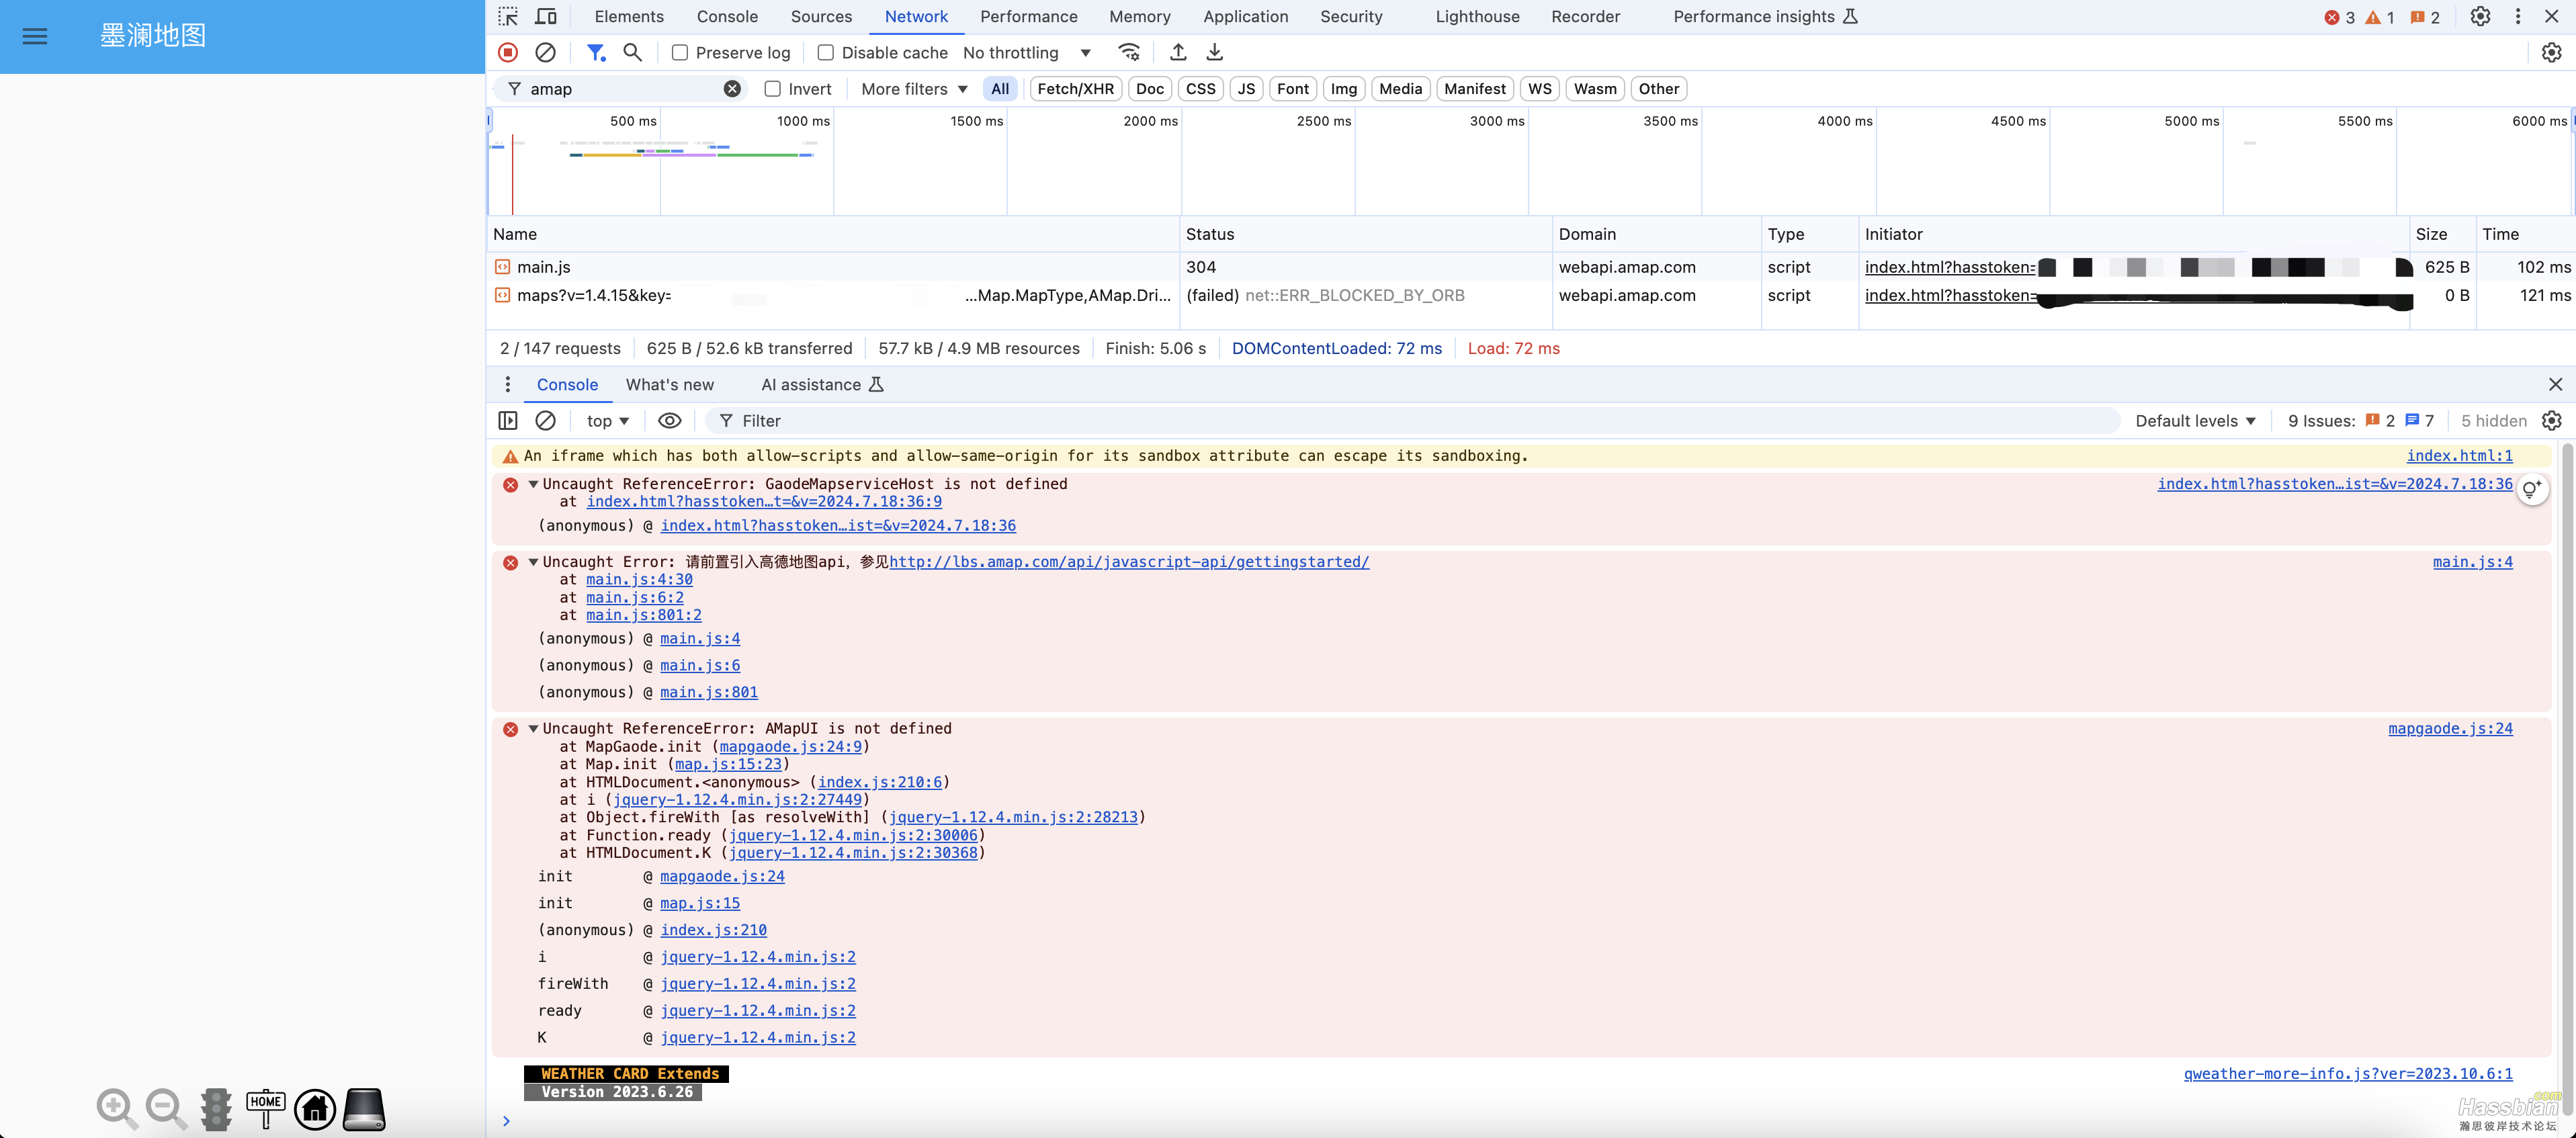The width and height of the screenshot is (2576, 1138).
Task: Click the AI lightbulb on error
Action: 2531,490
